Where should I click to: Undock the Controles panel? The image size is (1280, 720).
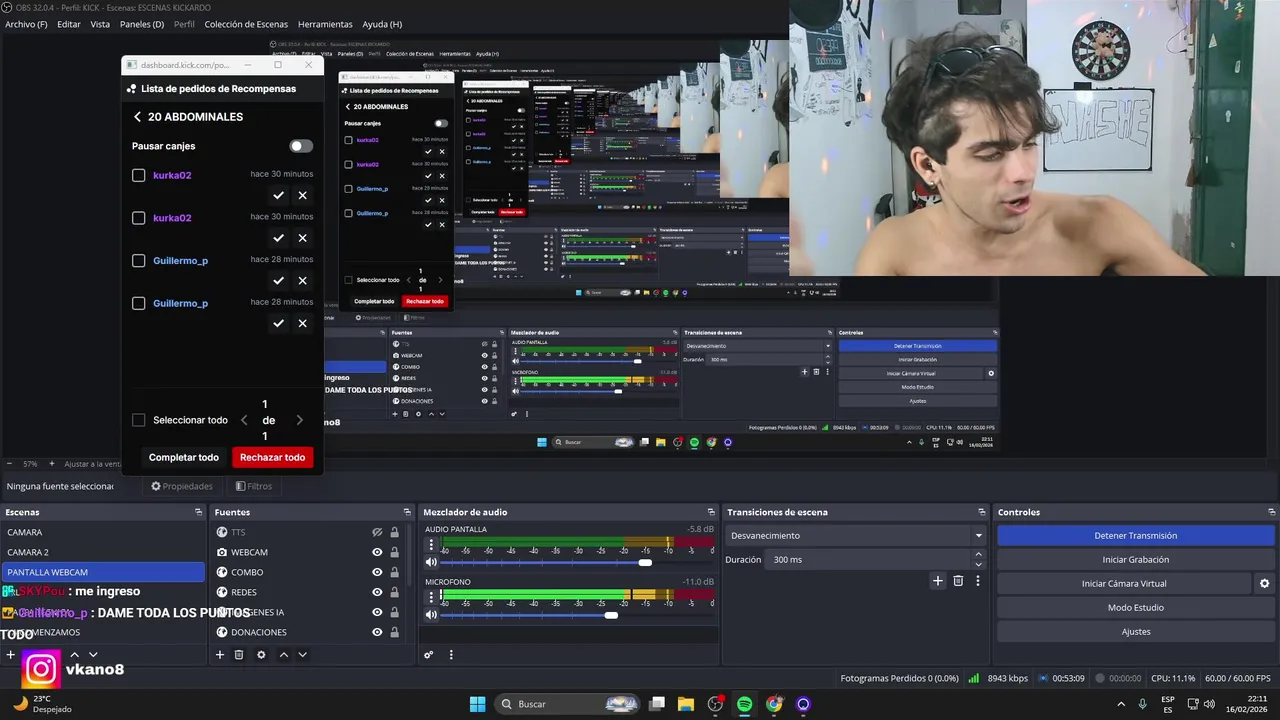[1271, 512]
